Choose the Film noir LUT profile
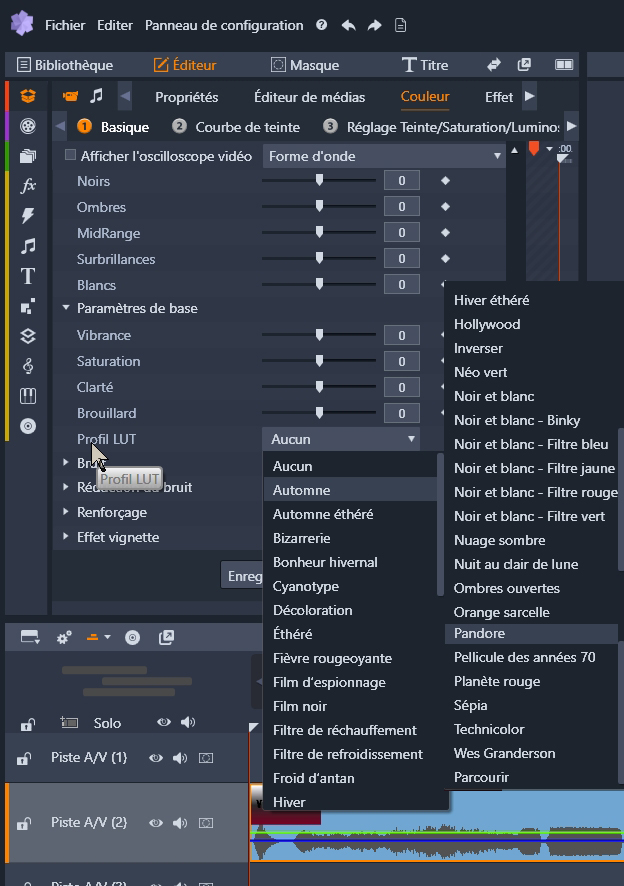 (300, 706)
